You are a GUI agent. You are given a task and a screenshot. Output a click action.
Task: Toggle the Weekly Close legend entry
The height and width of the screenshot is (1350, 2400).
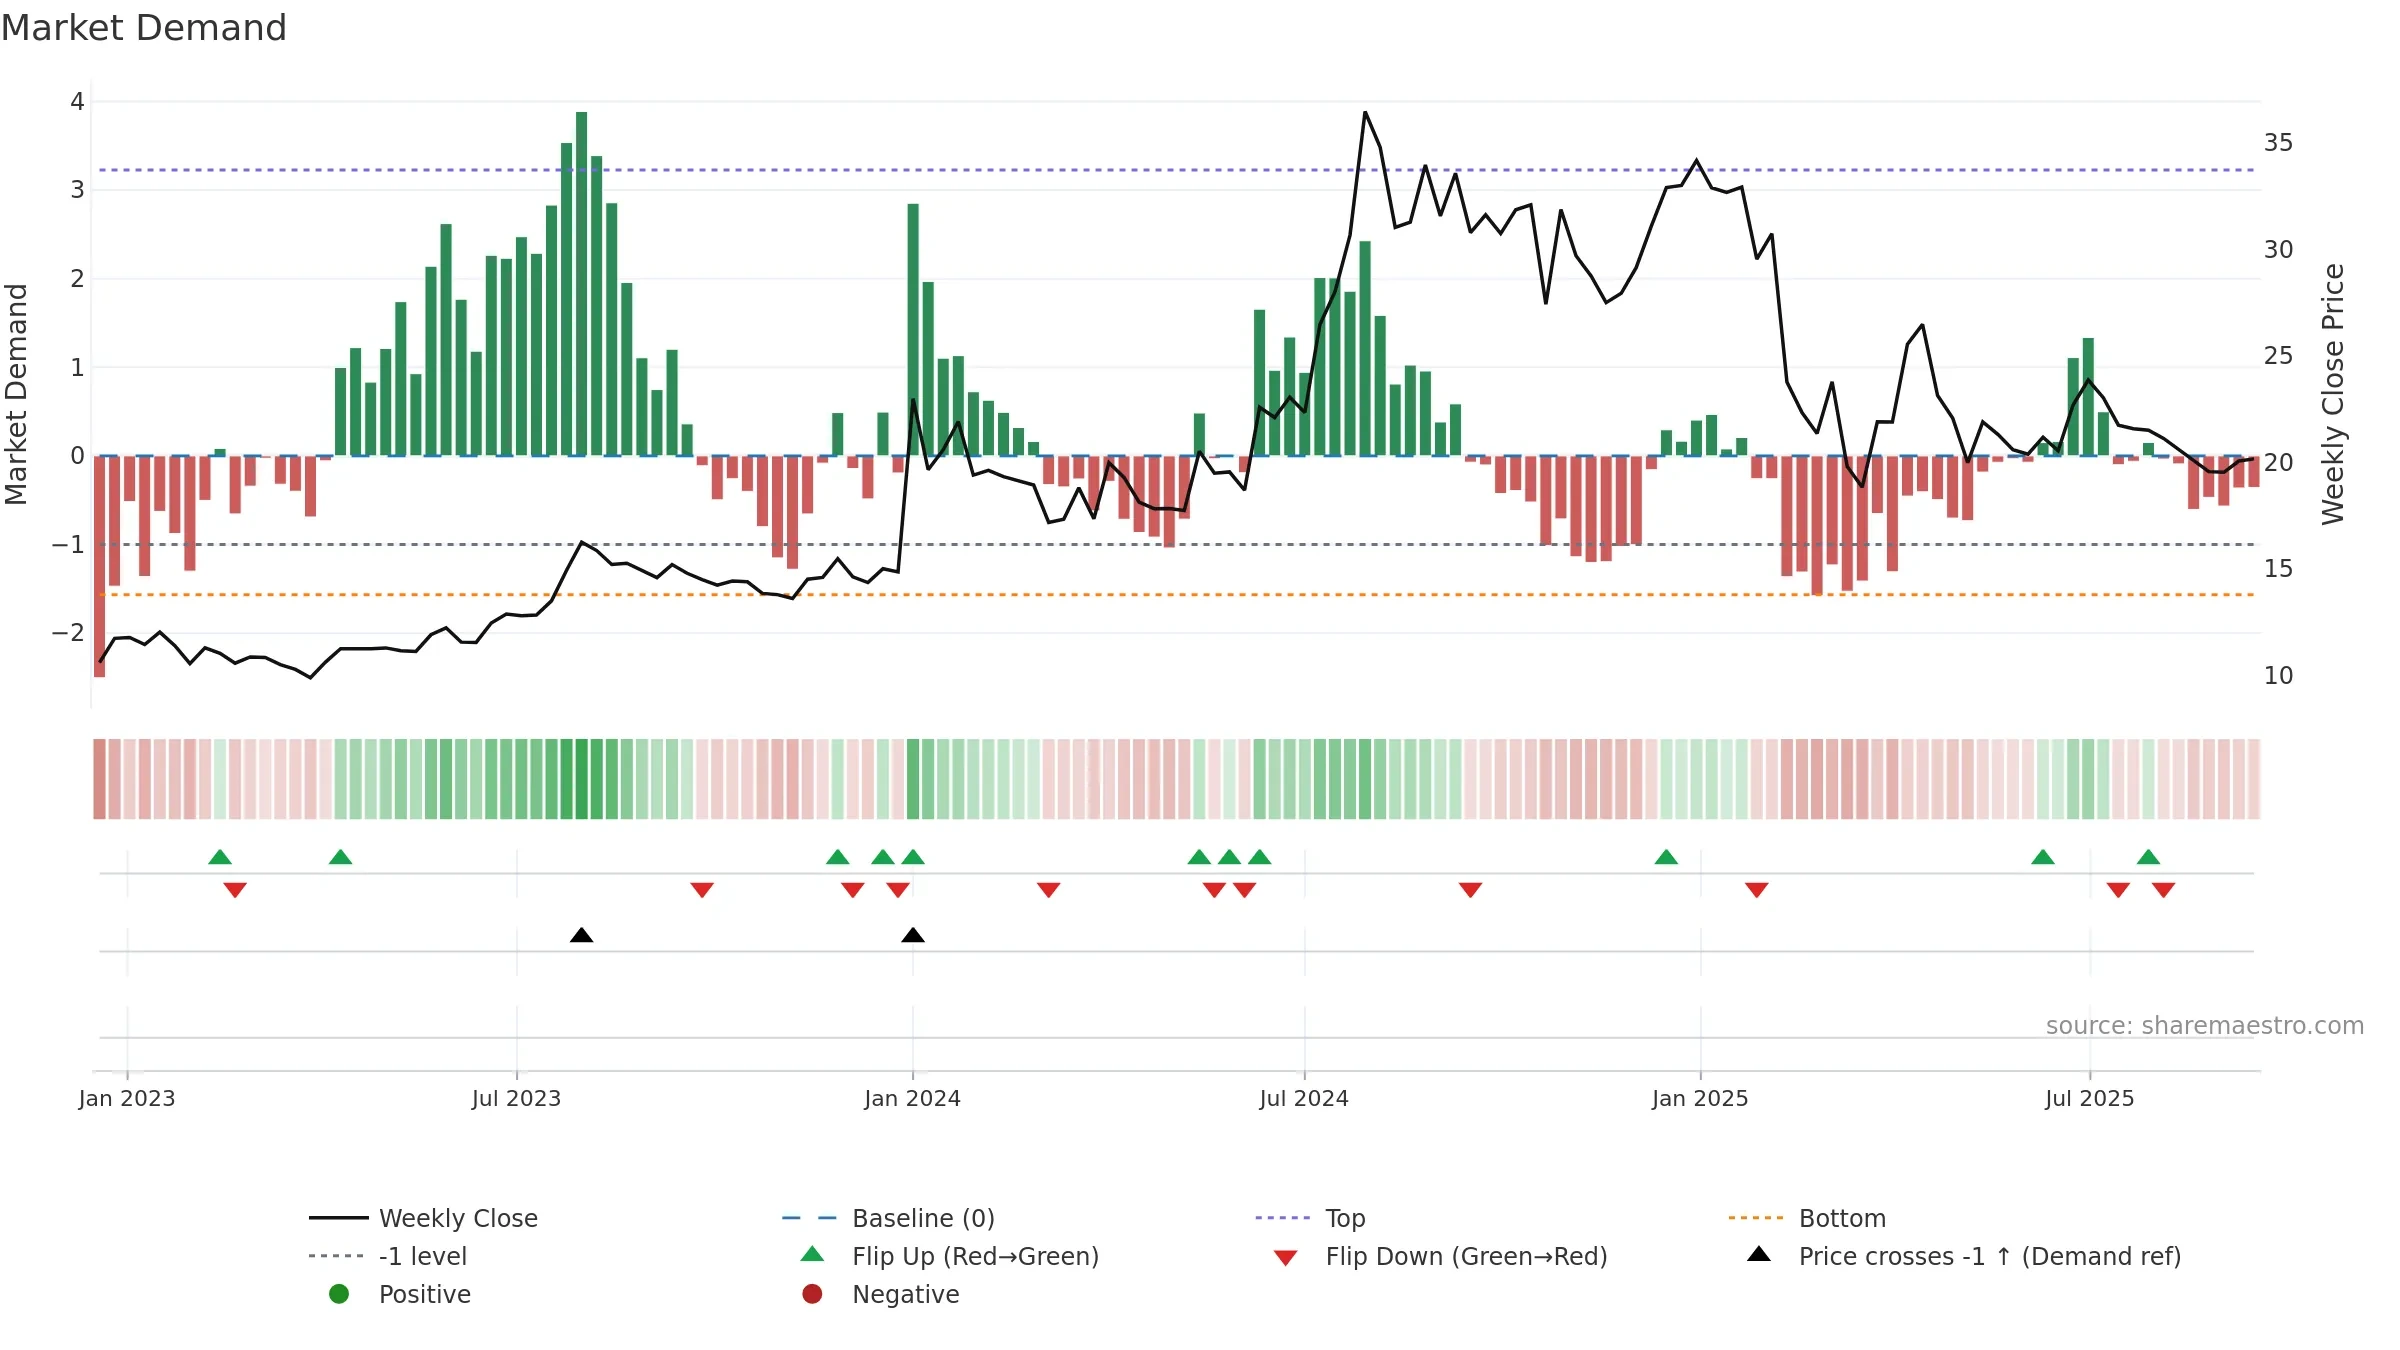[x=423, y=1218]
